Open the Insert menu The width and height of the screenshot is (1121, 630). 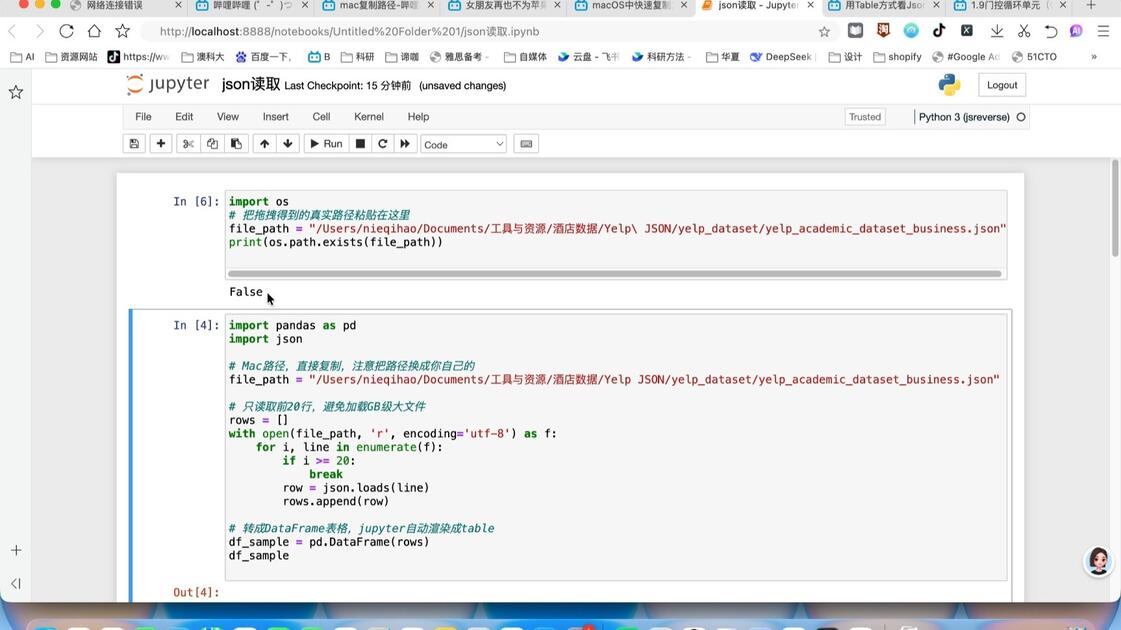point(275,117)
